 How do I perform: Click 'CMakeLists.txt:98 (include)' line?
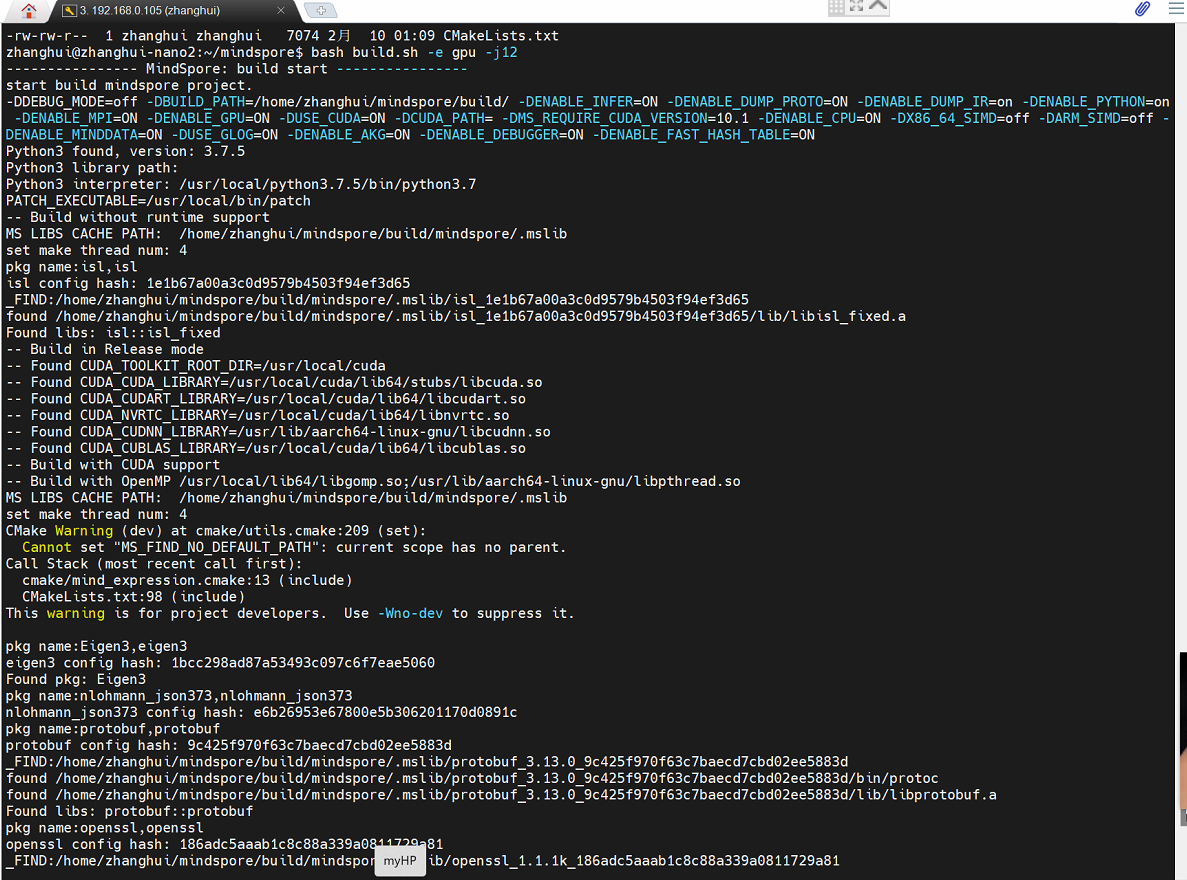[x=133, y=597]
